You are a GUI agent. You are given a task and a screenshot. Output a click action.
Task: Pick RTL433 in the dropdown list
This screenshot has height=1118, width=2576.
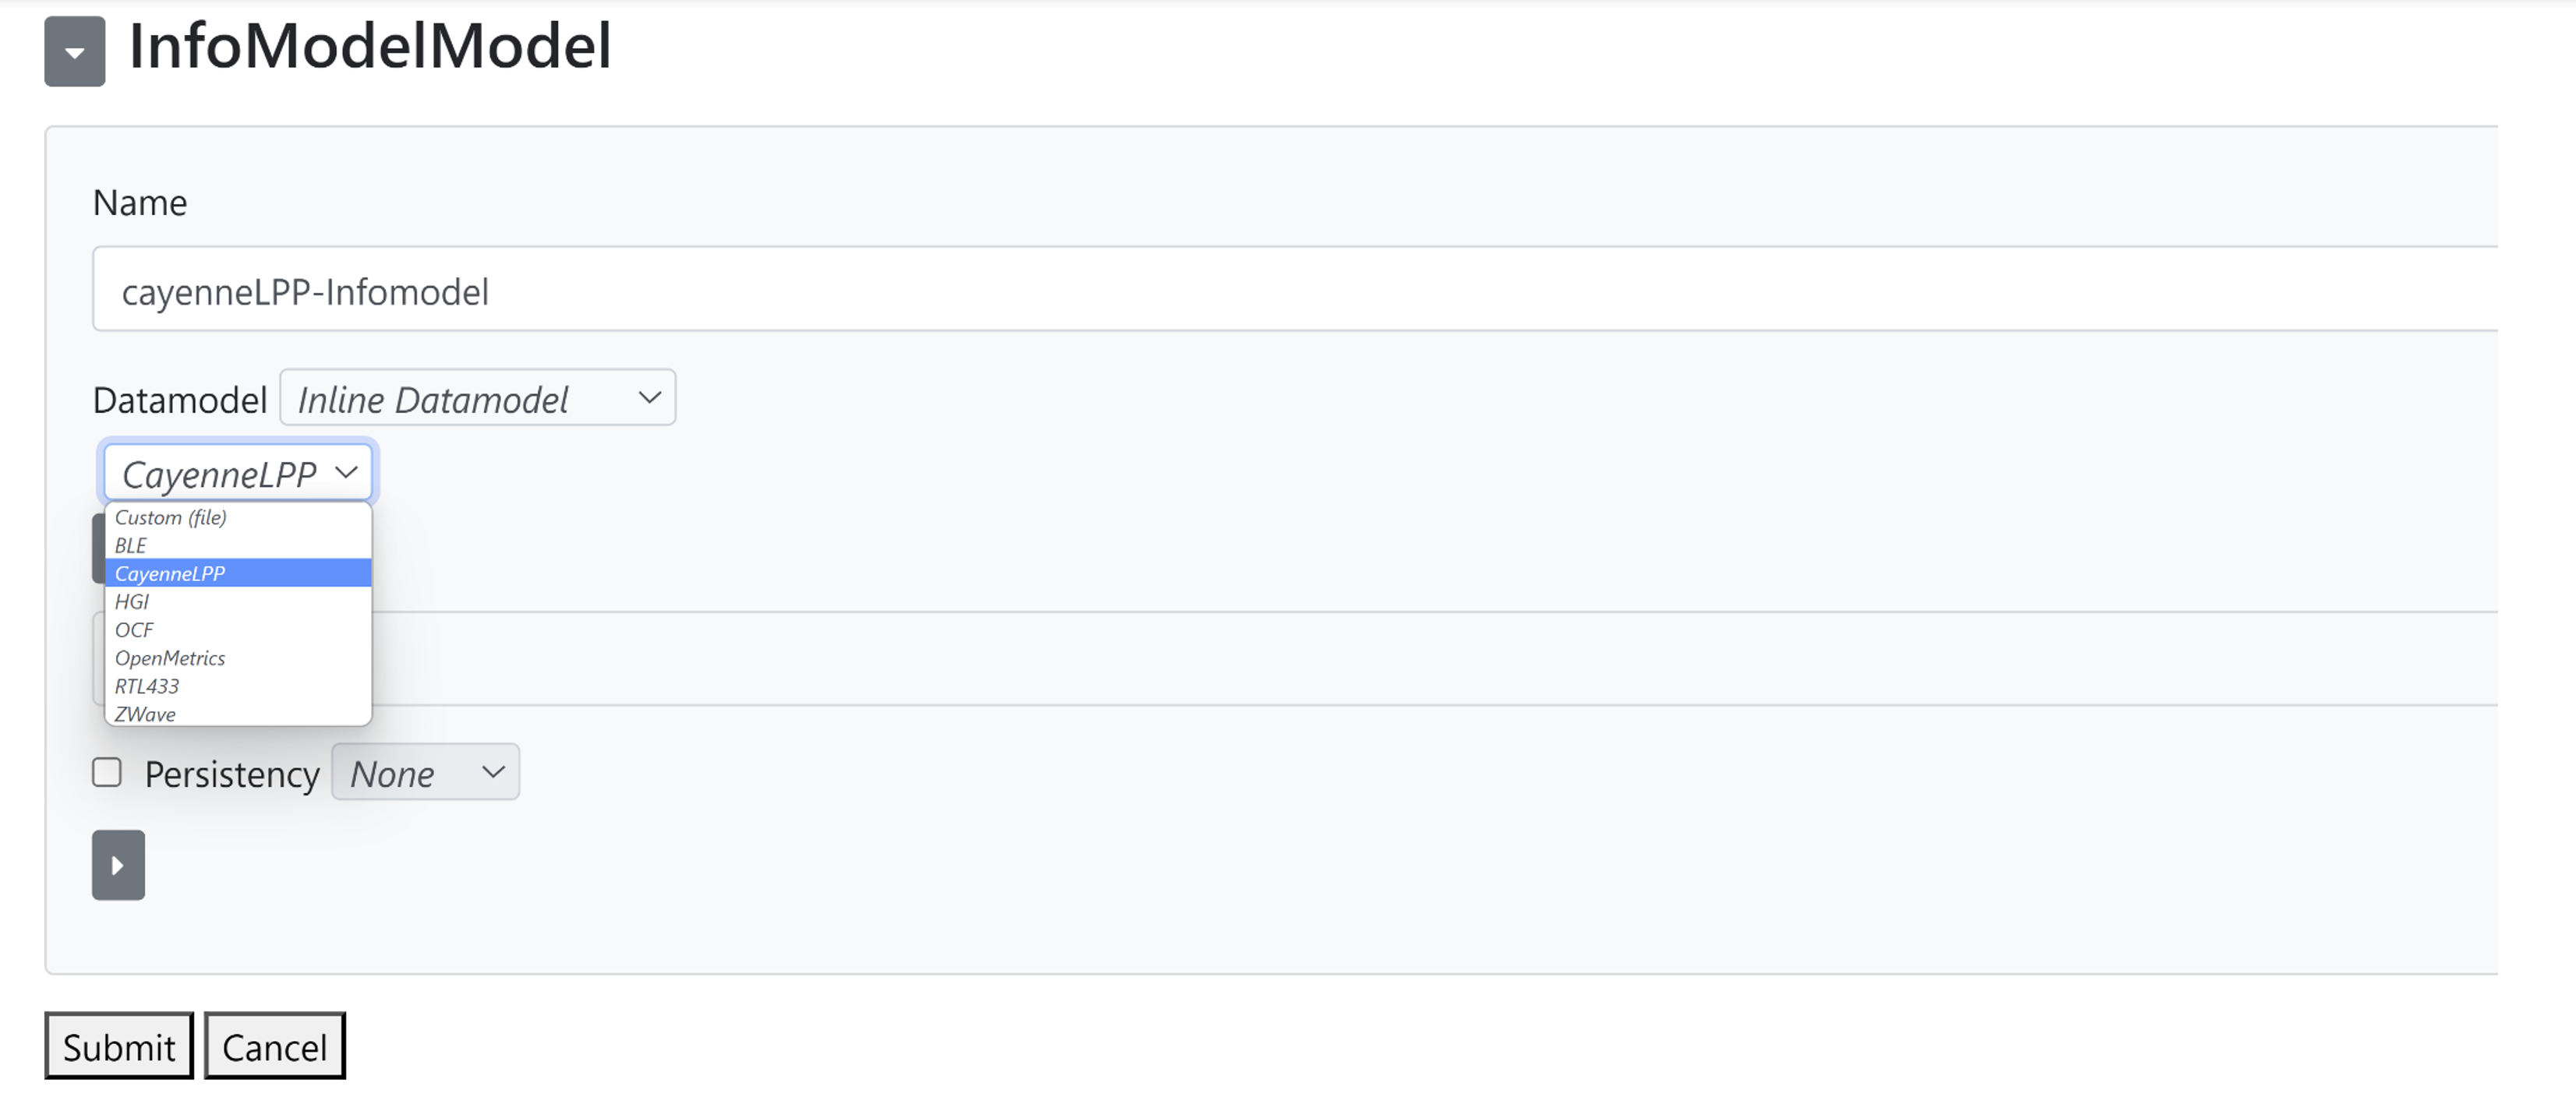click(x=147, y=686)
